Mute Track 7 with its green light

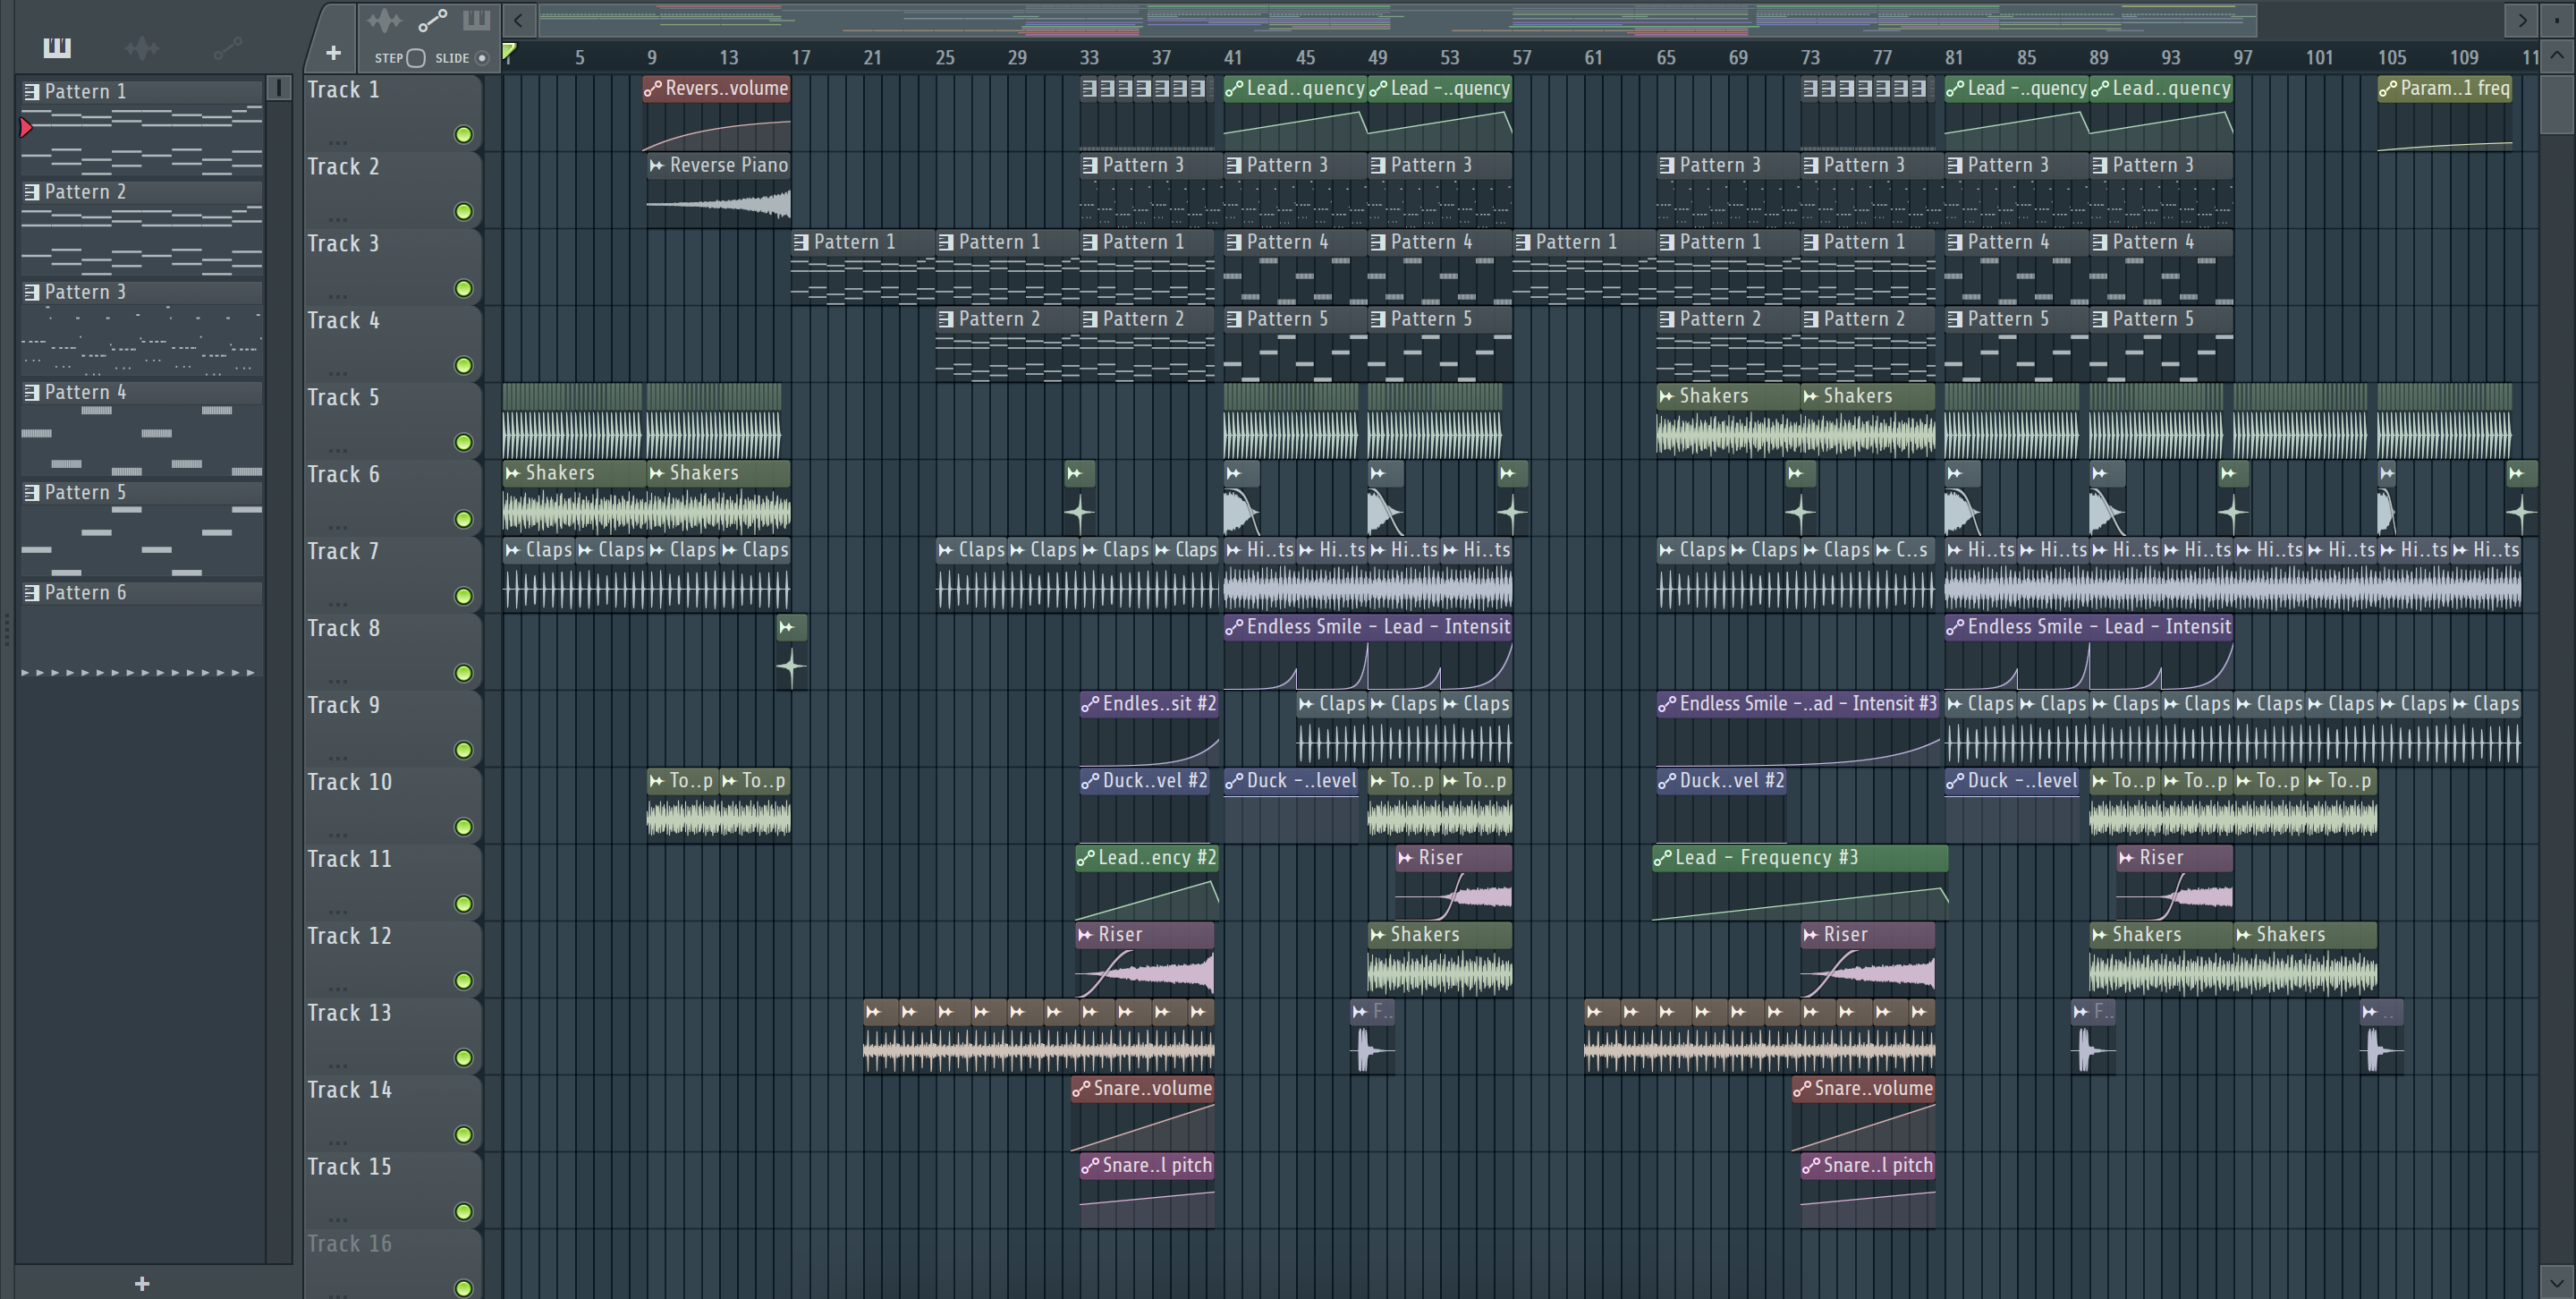[x=463, y=596]
